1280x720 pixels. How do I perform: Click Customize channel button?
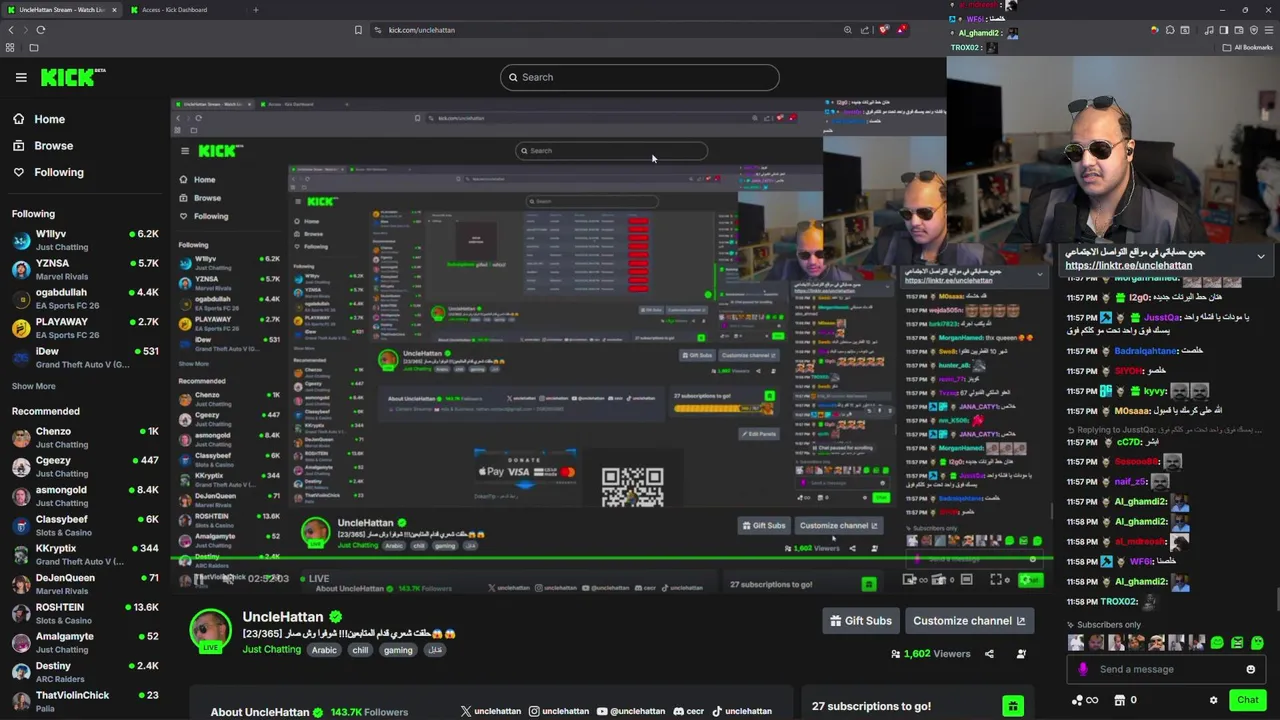coord(969,621)
